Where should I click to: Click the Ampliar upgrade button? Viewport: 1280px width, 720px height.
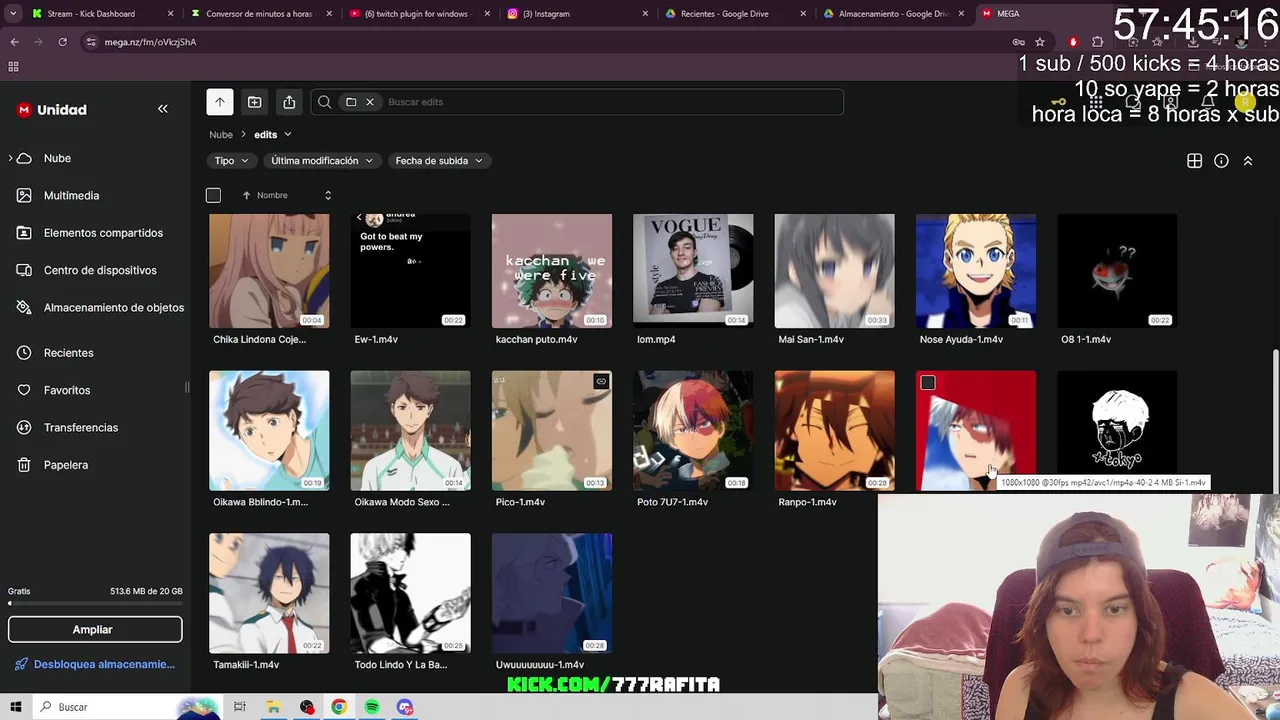[95, 630]
